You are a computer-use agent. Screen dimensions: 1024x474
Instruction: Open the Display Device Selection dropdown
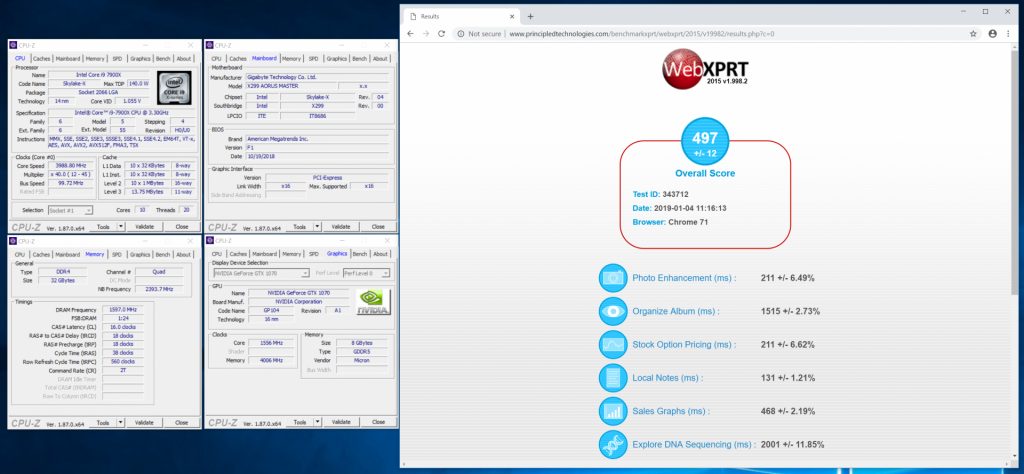point(305,273)
